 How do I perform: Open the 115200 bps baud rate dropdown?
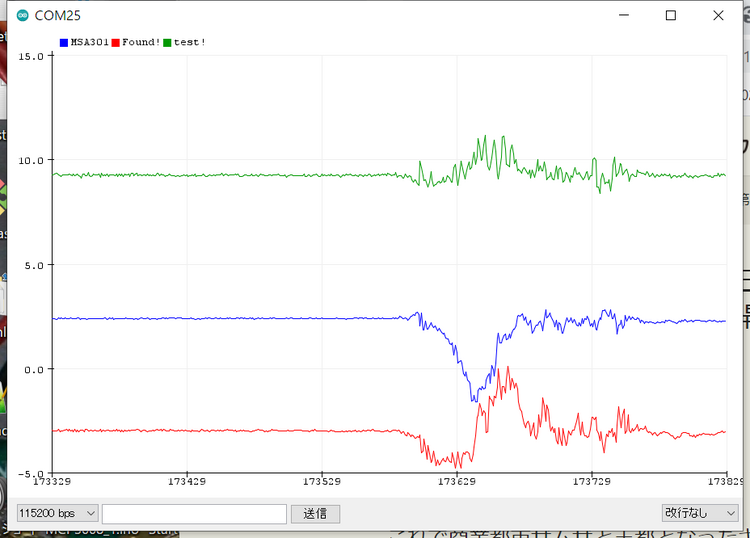[x=57, y=513]
